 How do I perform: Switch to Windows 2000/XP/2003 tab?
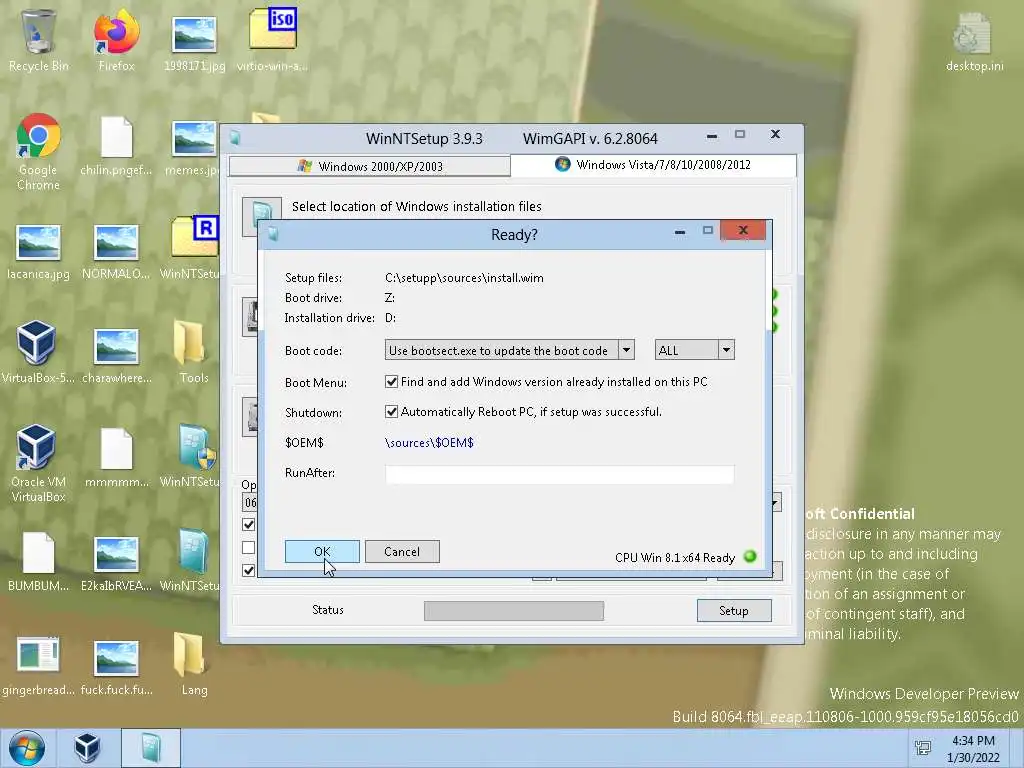pyautogui.click(x=369, y=166)
